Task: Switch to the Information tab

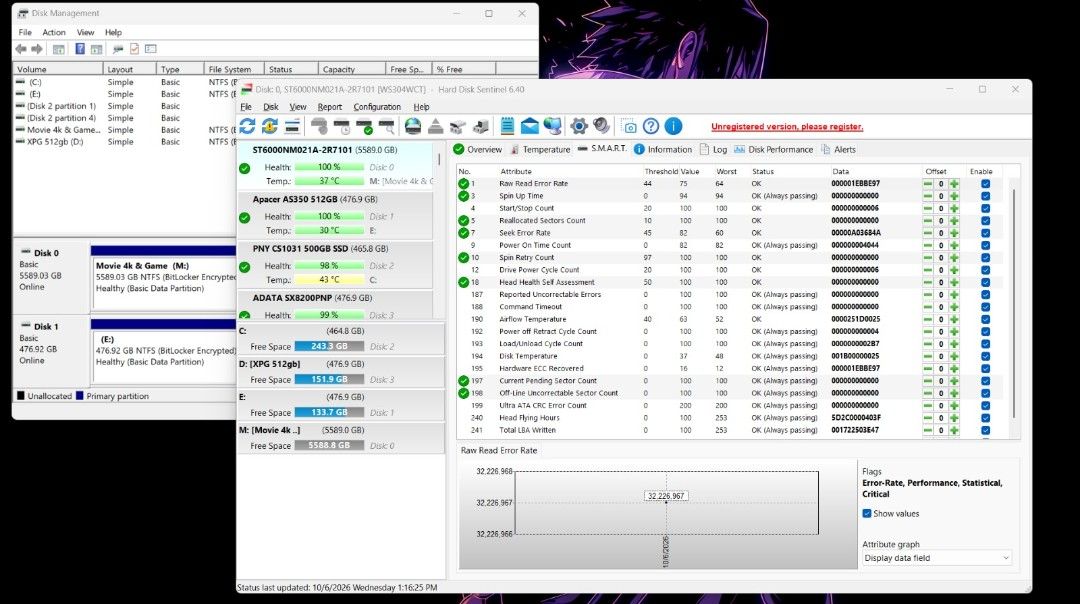Action: click(663, 149)
